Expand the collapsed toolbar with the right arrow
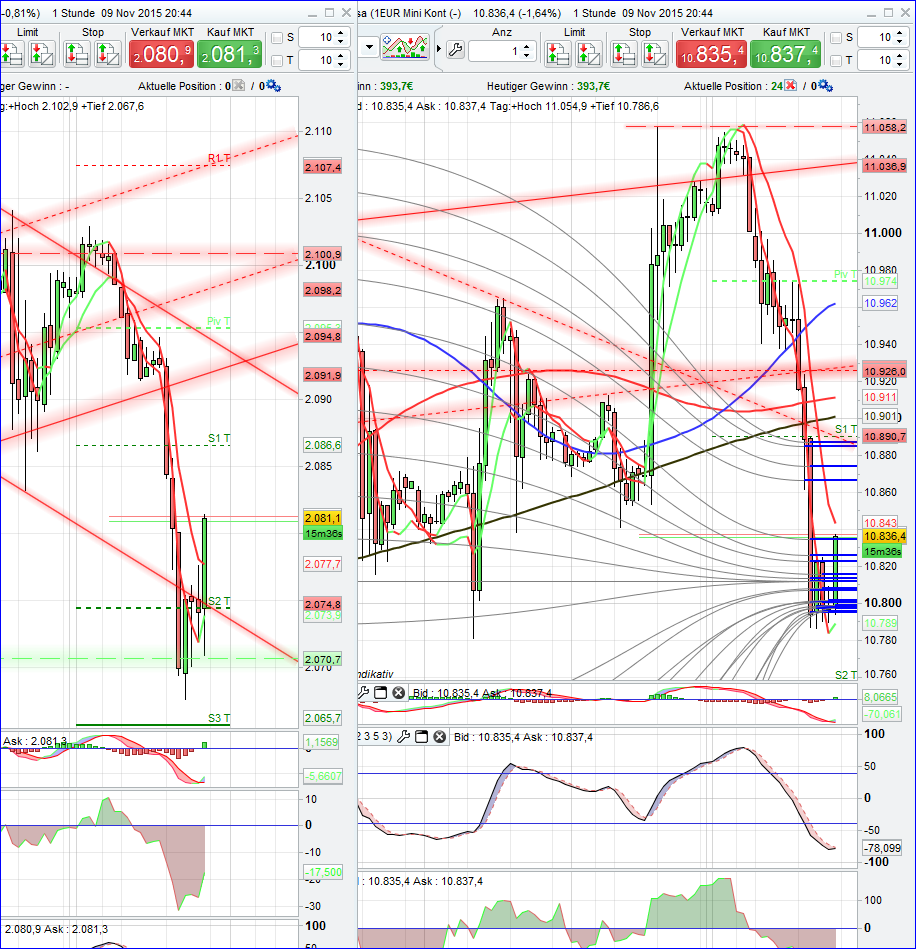Viewport: 916px width, 949px height. (x=439, y=48)
